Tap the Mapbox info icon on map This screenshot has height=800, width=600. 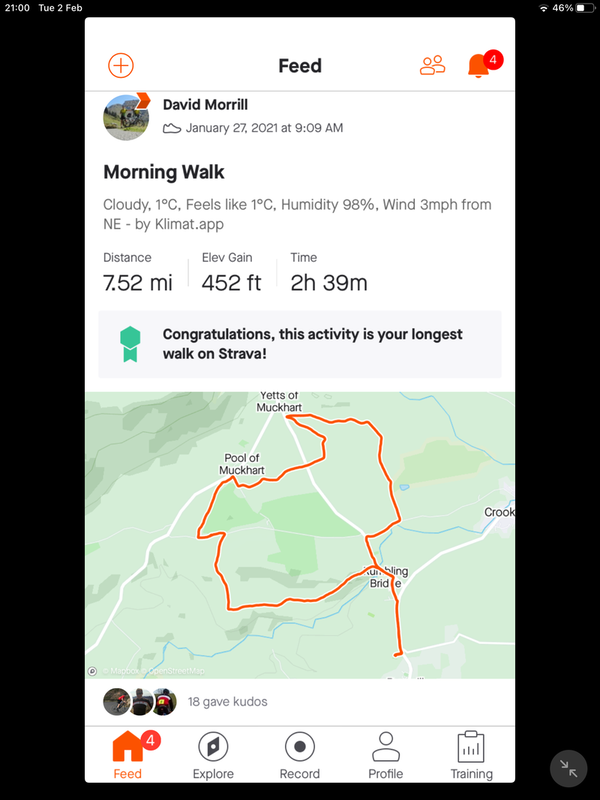(93, 671)
